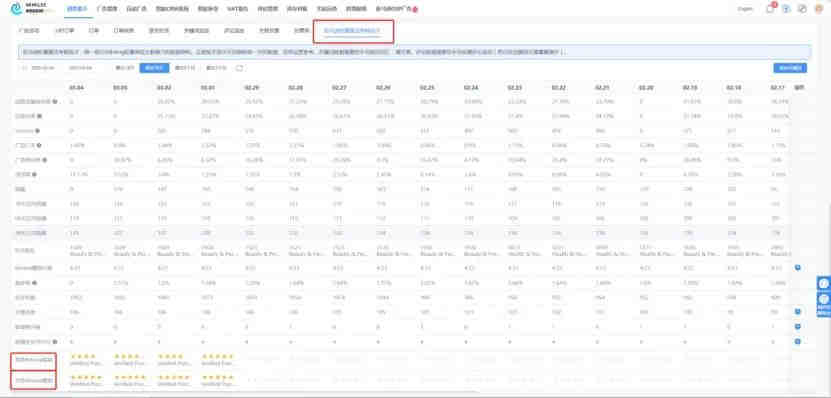
Task: Click blue round icon at Amazon rating row
Action: point(797,268)
